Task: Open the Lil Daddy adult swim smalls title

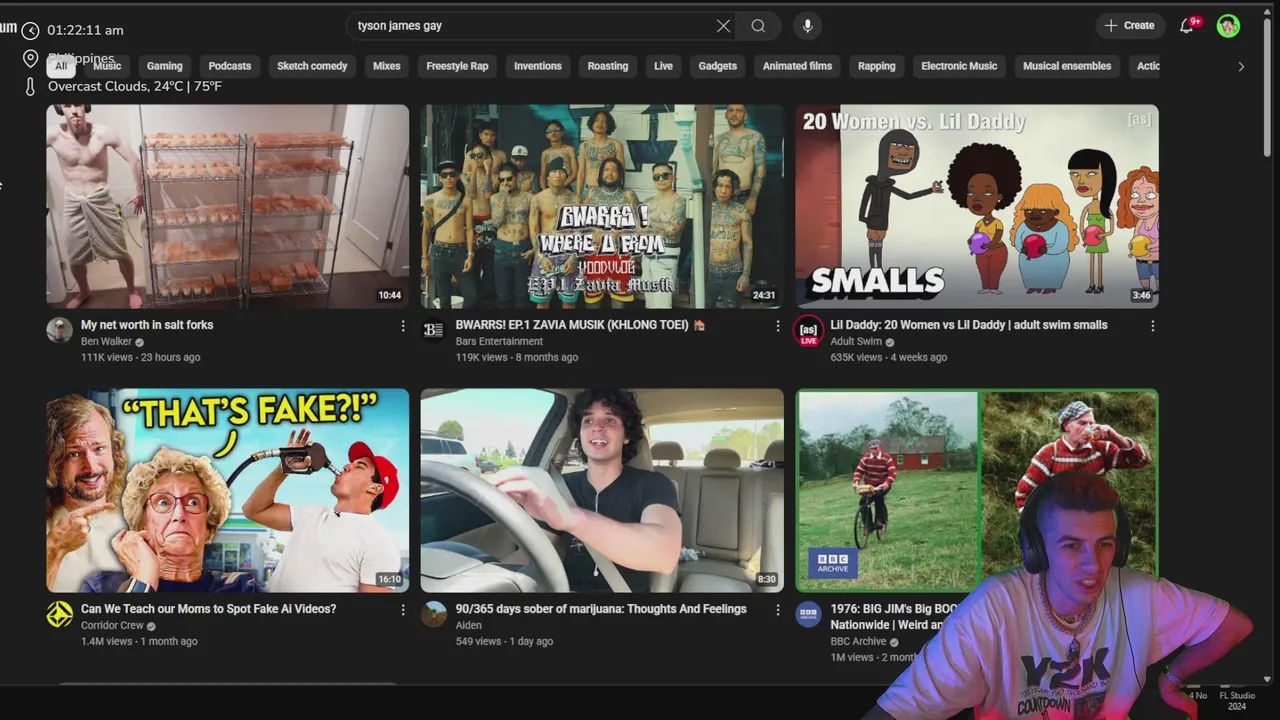Action: [969, 325]
